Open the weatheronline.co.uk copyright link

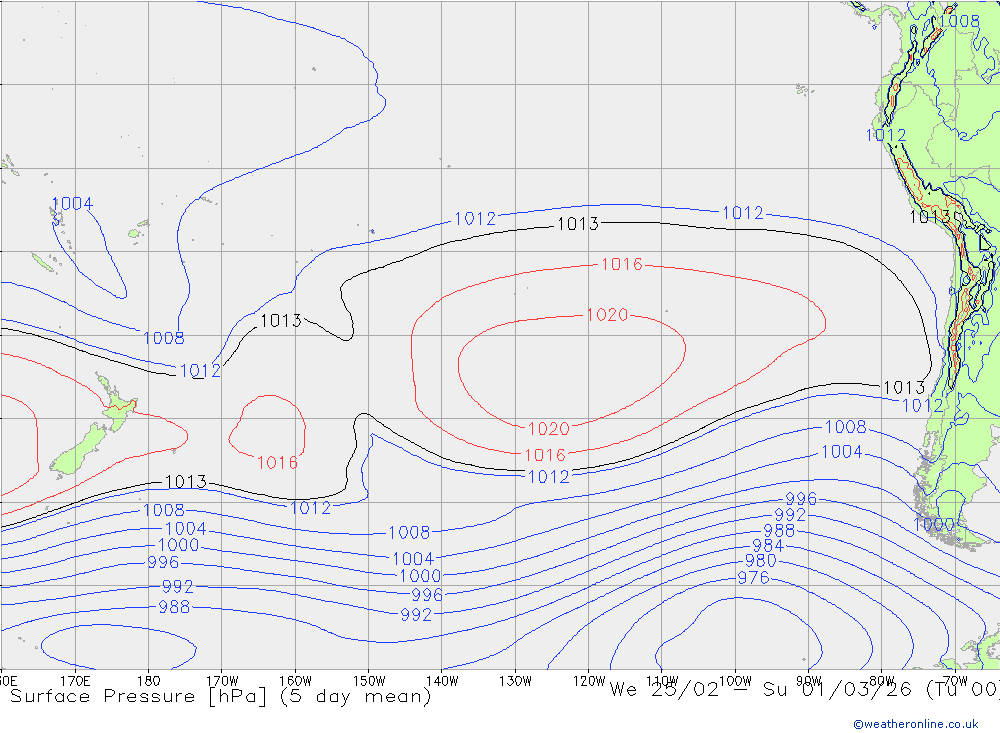point(916,724)
